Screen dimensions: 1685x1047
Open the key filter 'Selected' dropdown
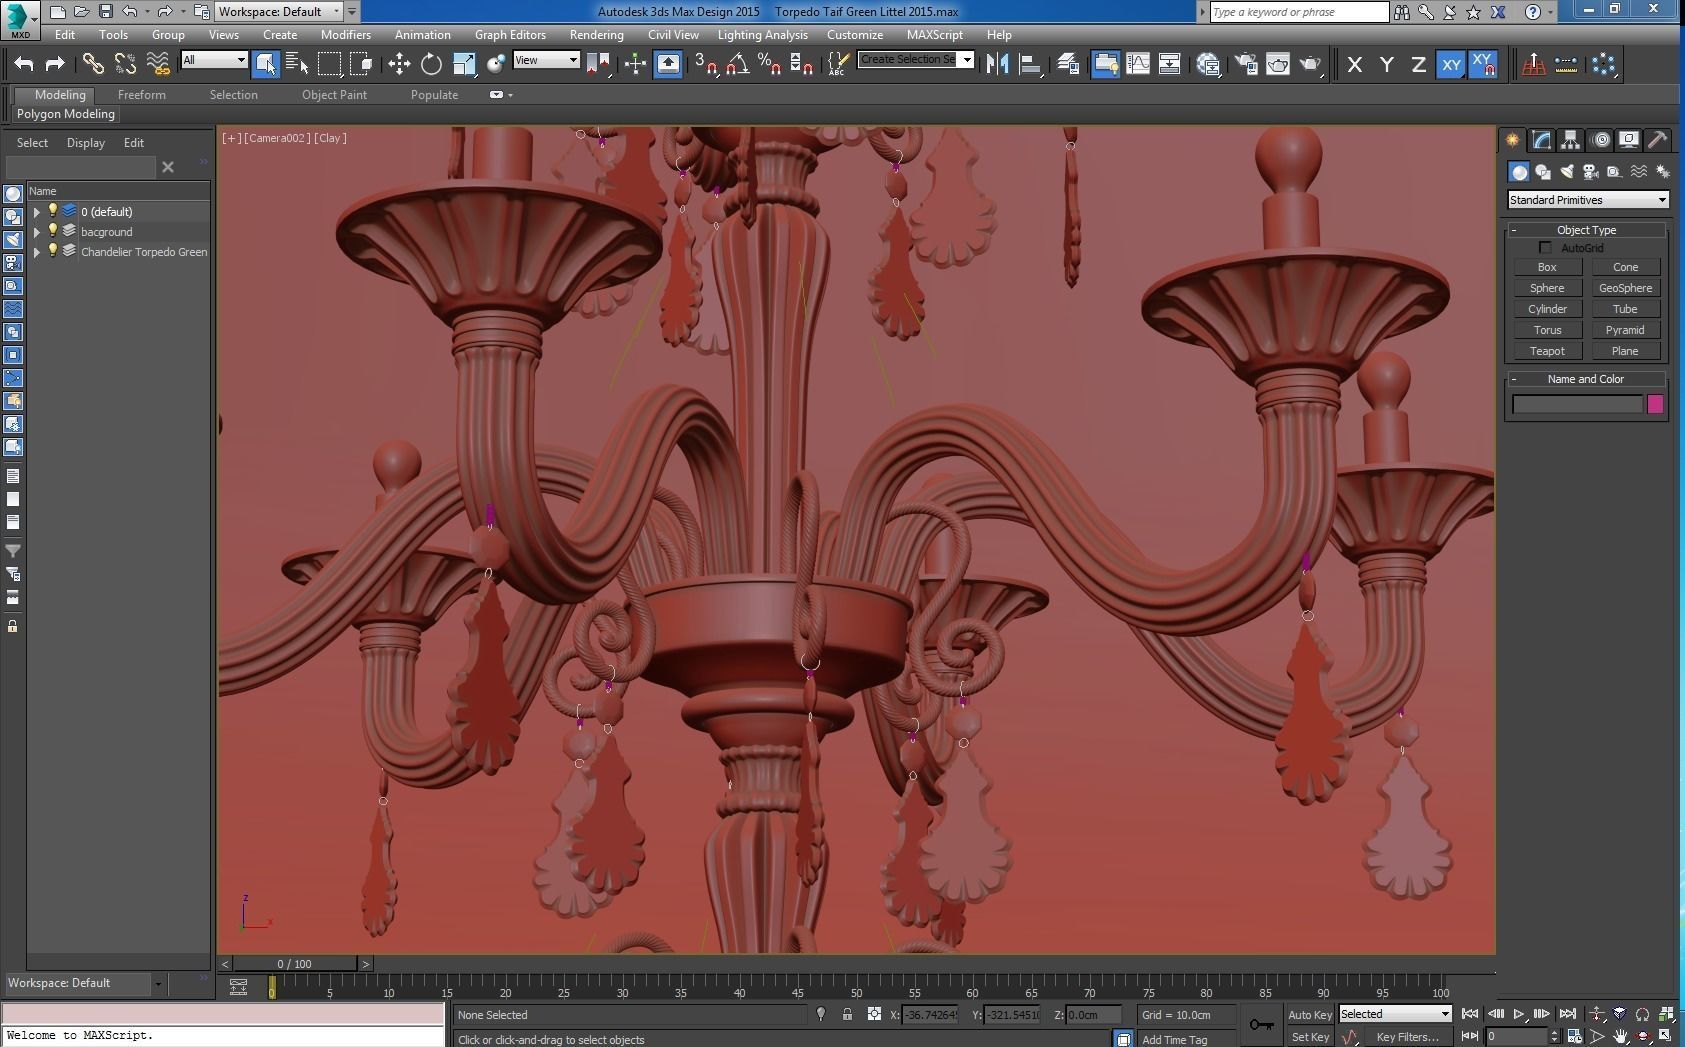(x=1395, y=1014)
